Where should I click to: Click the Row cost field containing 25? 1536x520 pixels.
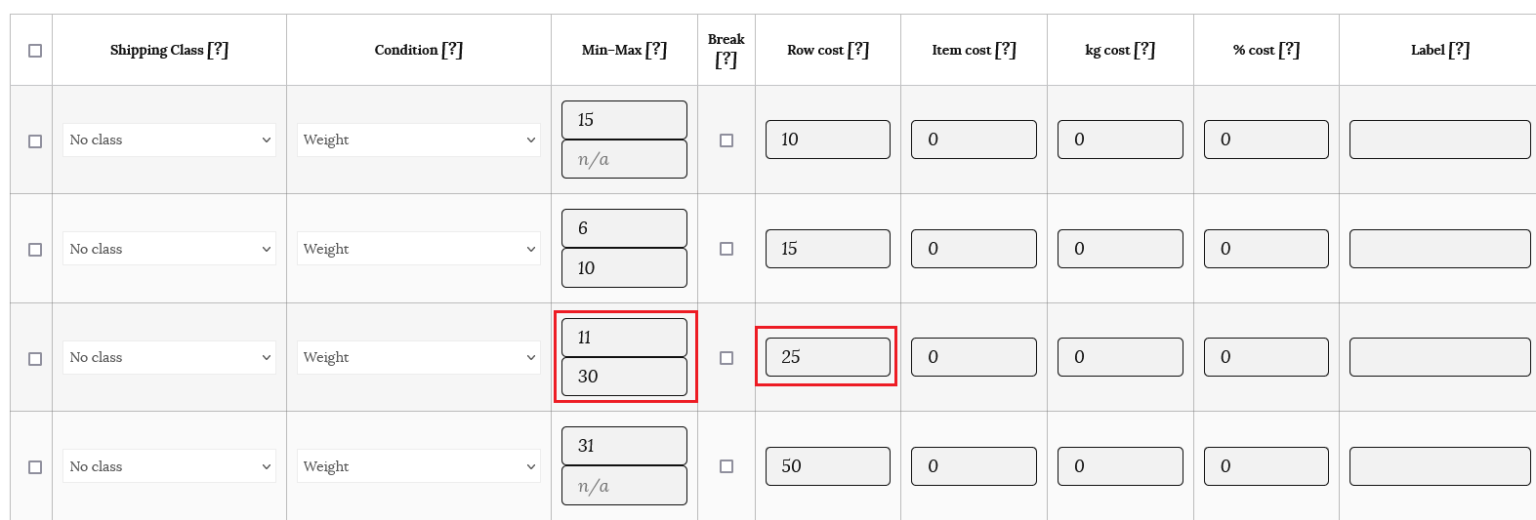pyautogui.click(x=827, y=357)
